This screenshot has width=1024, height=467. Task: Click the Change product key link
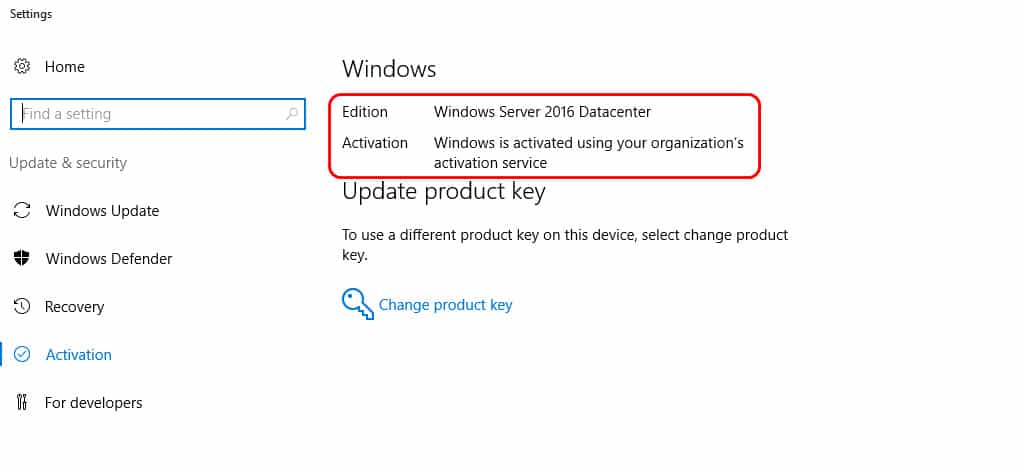(x=445, y=305)
